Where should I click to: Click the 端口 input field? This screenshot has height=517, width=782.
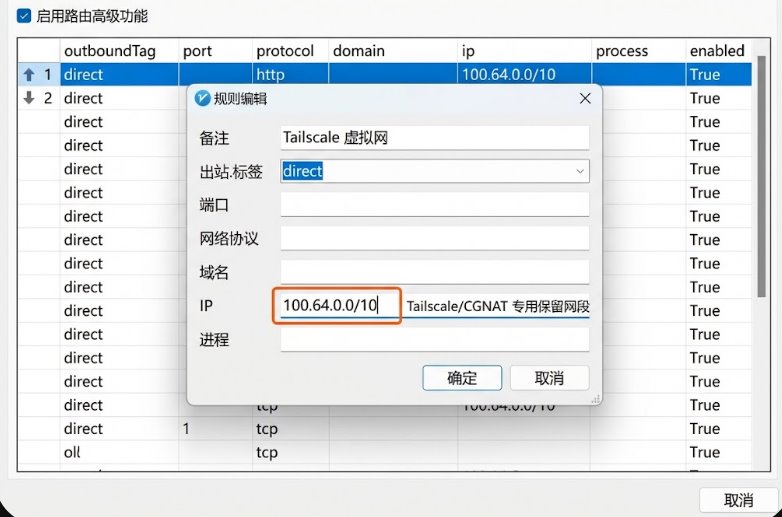tap(434, 204)
